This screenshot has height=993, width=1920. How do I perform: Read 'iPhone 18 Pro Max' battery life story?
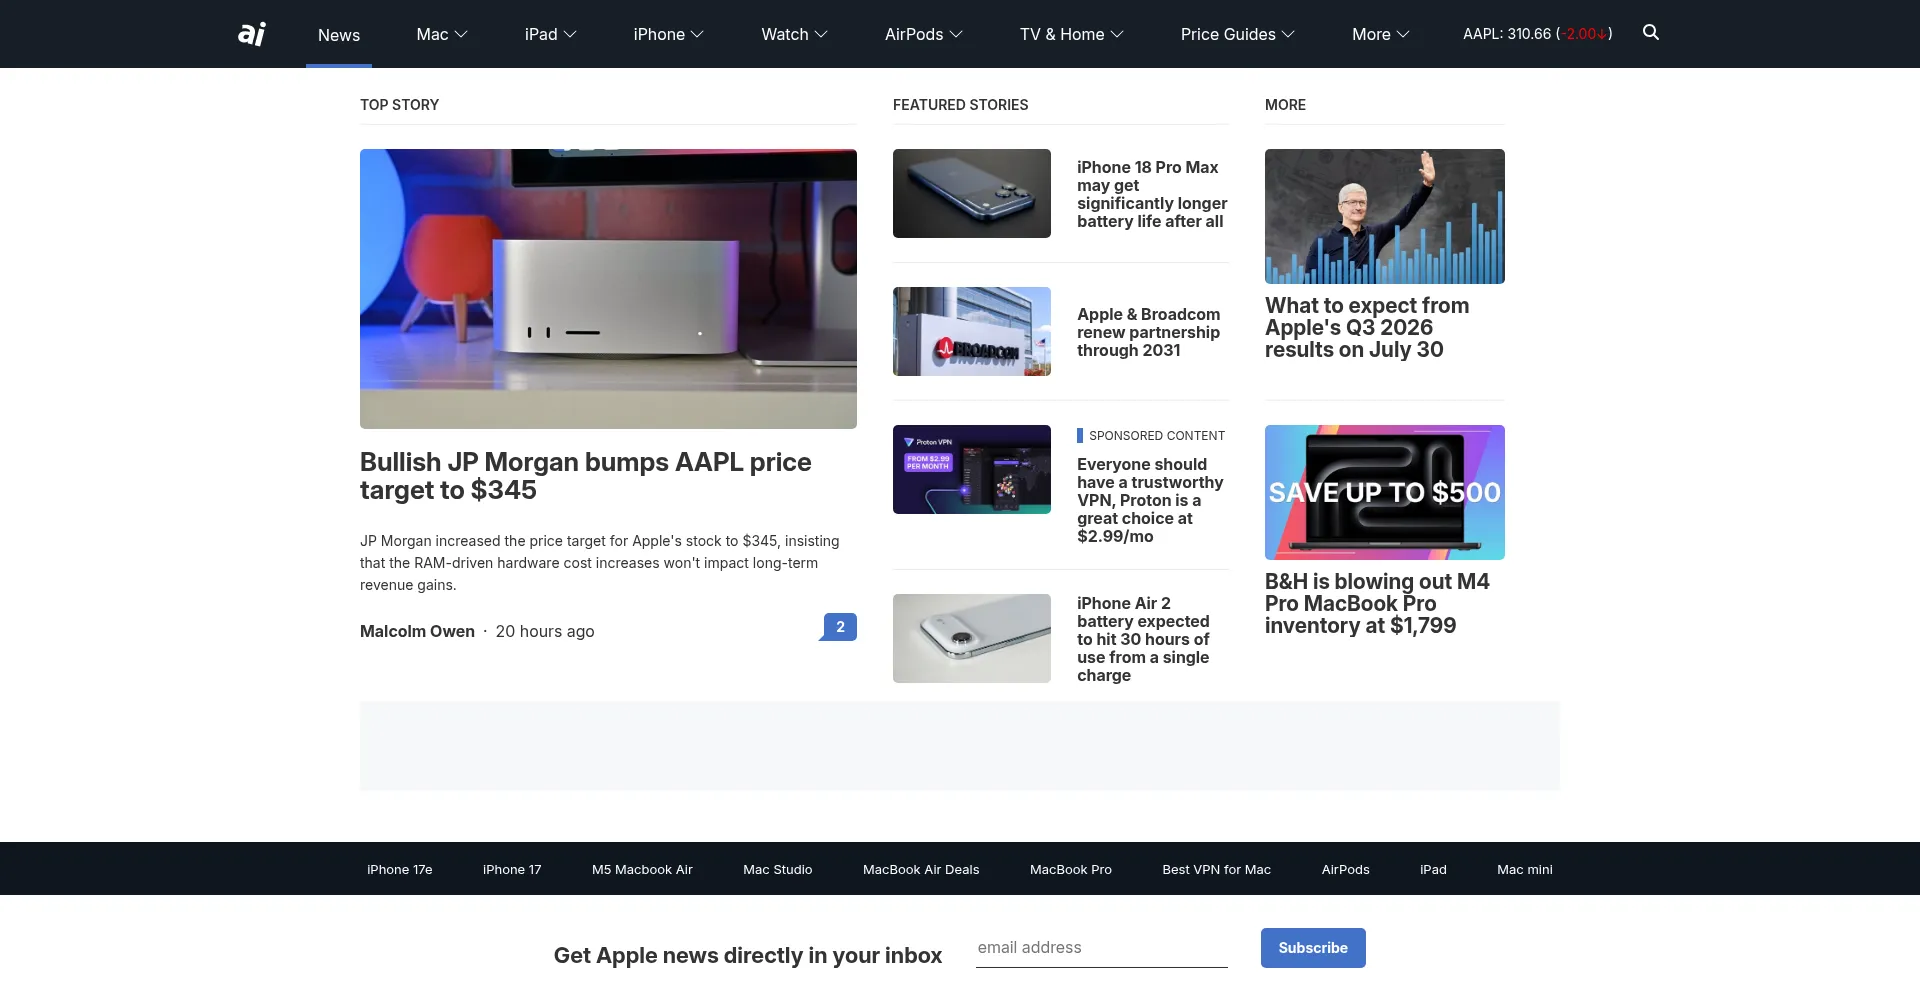(x=1152, y=194)
